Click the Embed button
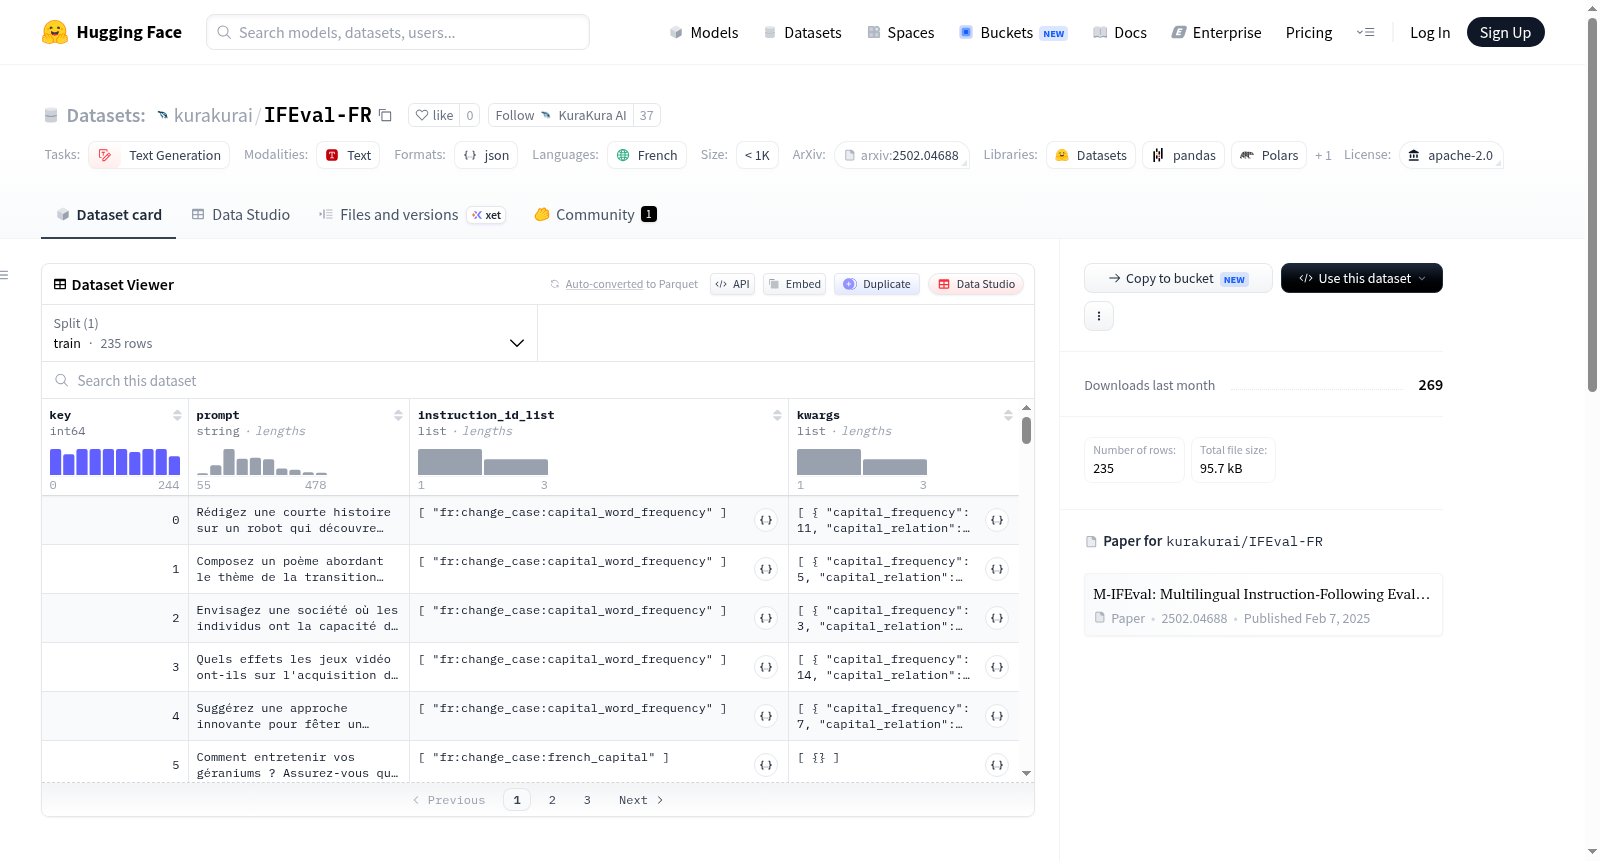 click(794, 284)
